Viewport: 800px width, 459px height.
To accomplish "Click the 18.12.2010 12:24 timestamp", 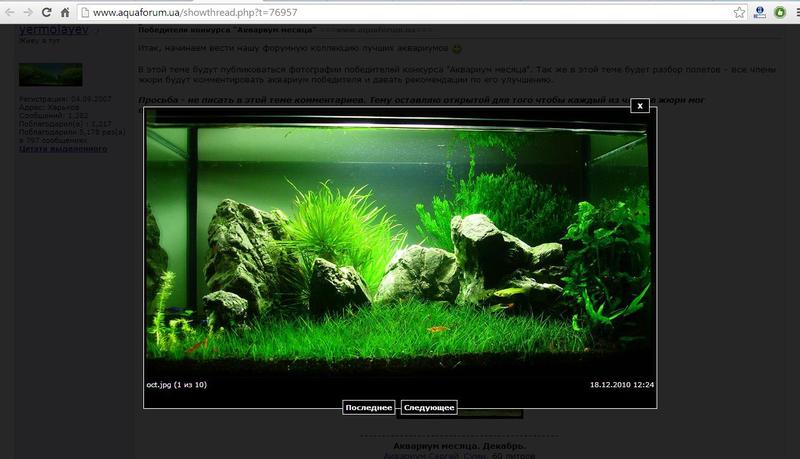I will point(621,384).
